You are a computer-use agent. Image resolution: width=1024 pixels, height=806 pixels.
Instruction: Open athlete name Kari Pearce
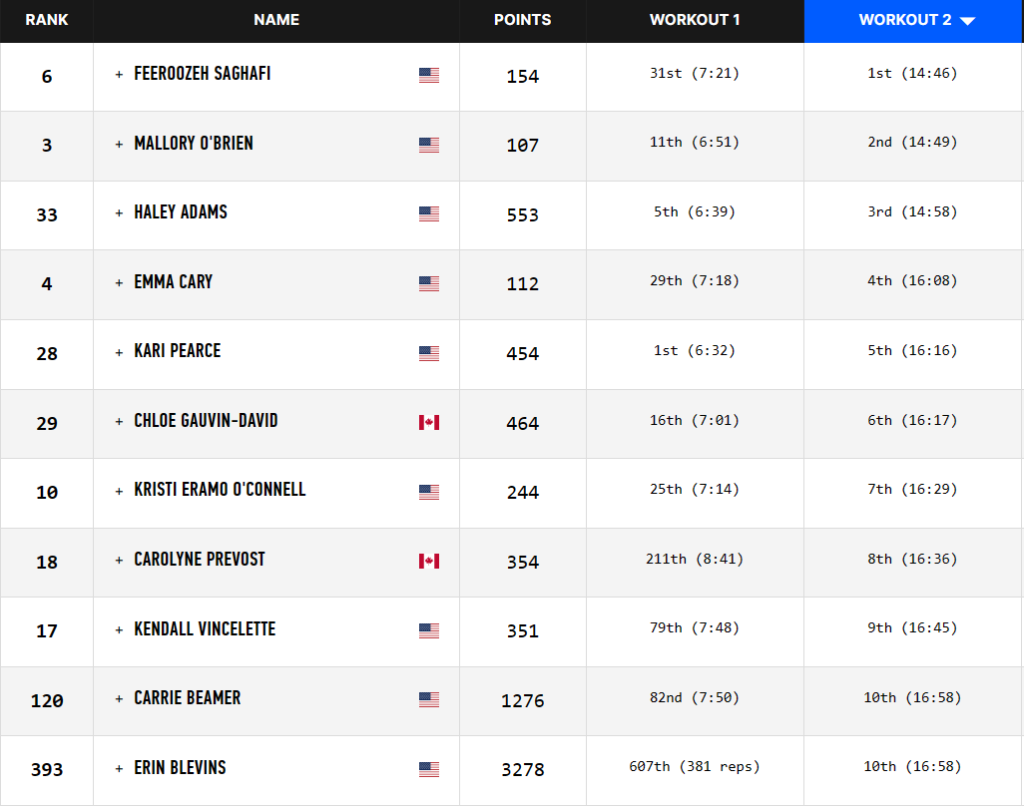click(177, 351)
